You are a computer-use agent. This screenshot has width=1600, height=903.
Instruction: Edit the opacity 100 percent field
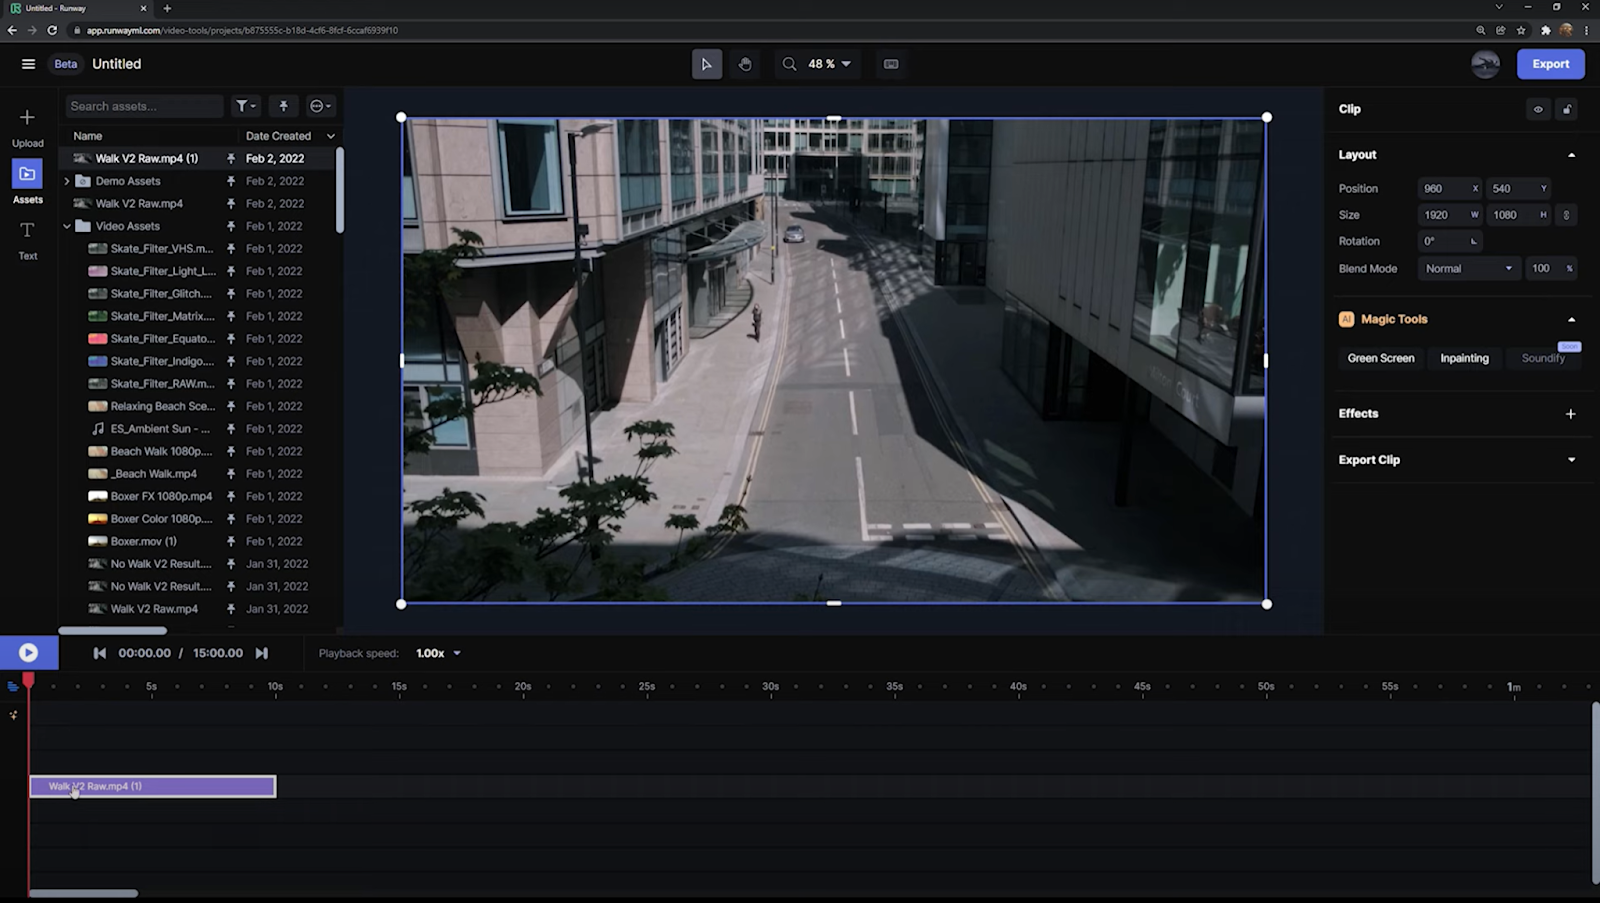click(1551, 268)
